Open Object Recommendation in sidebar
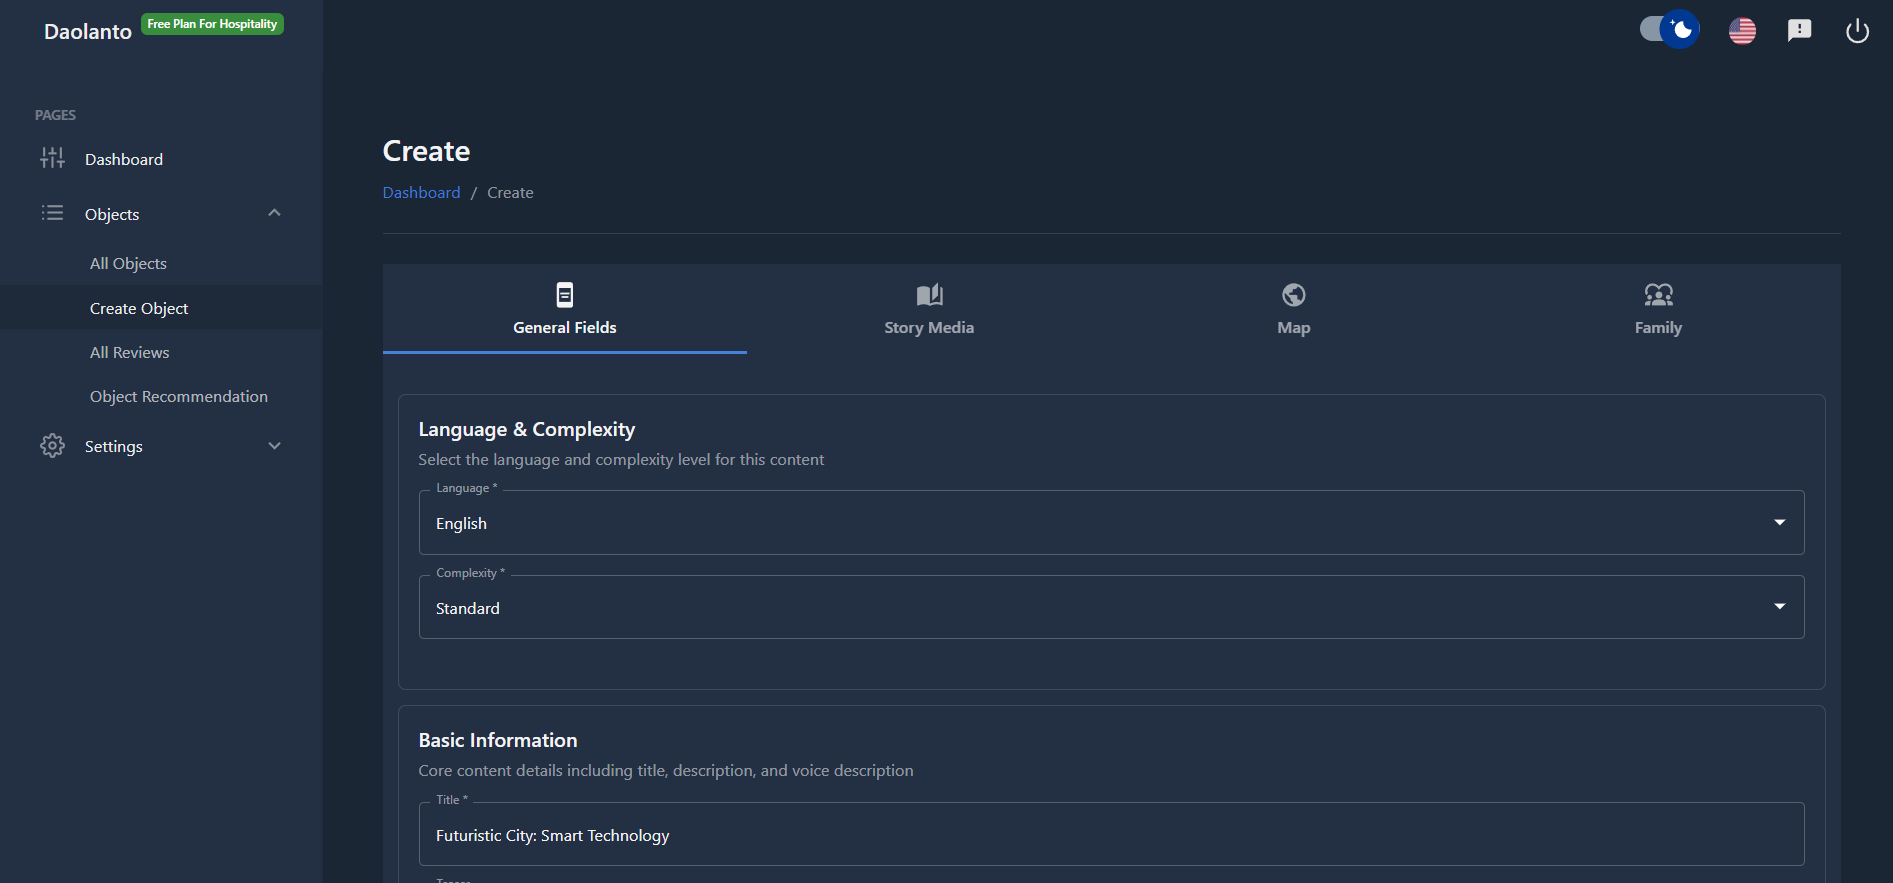 tap(161, 396)
